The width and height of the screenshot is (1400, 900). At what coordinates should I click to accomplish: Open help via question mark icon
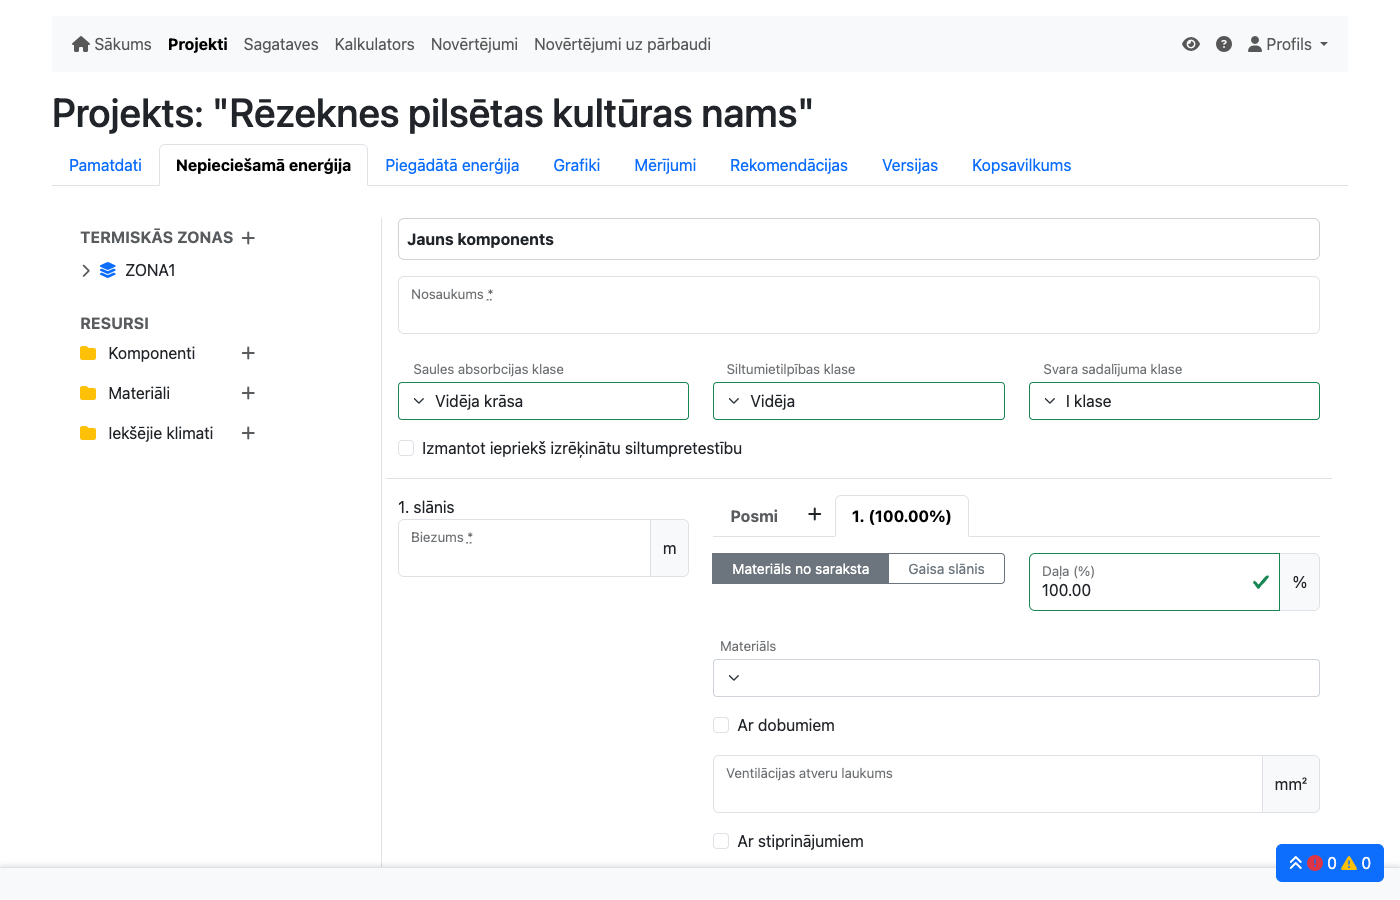click(x=1223, y=44)
